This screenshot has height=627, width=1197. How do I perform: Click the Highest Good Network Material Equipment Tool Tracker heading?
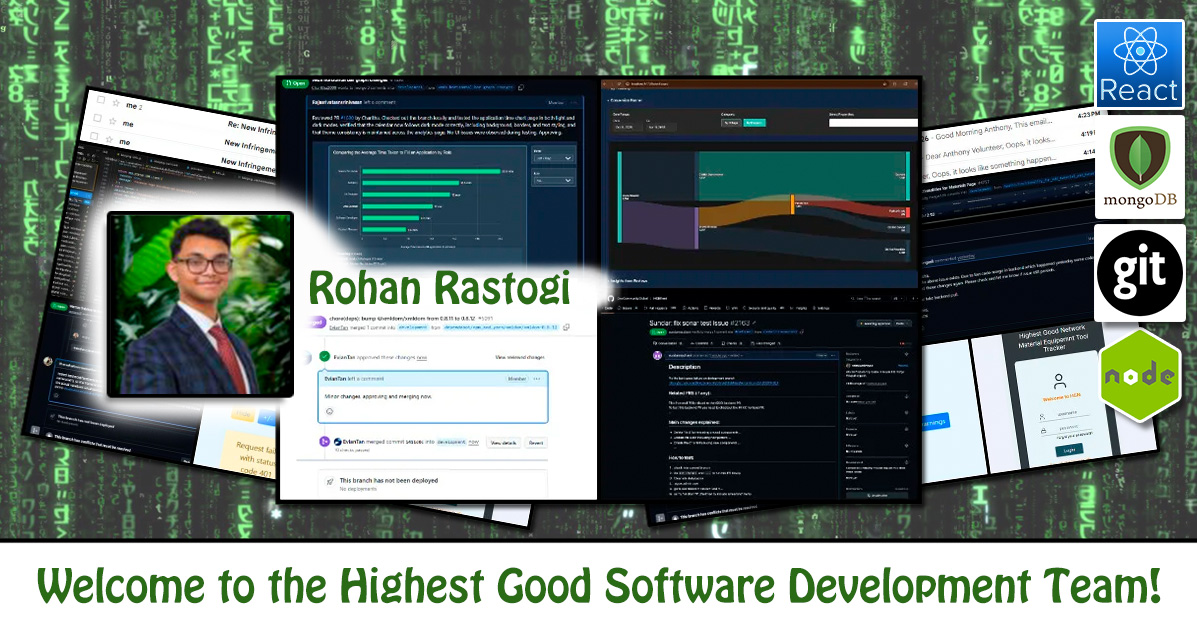coord(1053,339)
